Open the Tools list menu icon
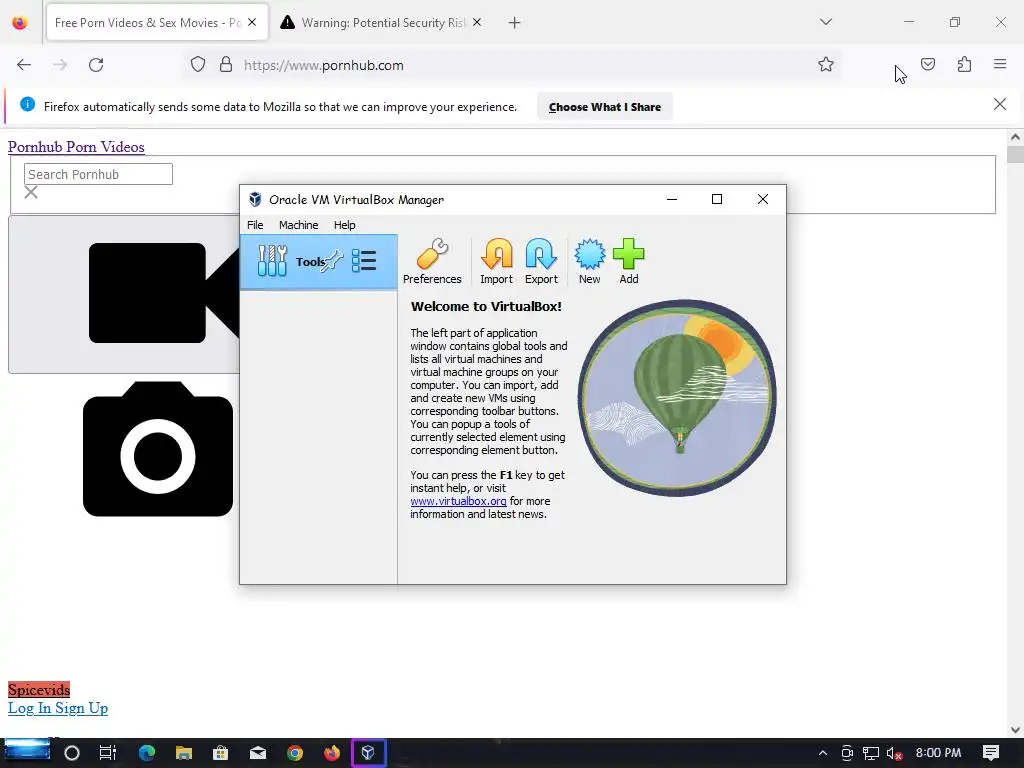This screenshot has height=768, width=1024. (364, 261)
